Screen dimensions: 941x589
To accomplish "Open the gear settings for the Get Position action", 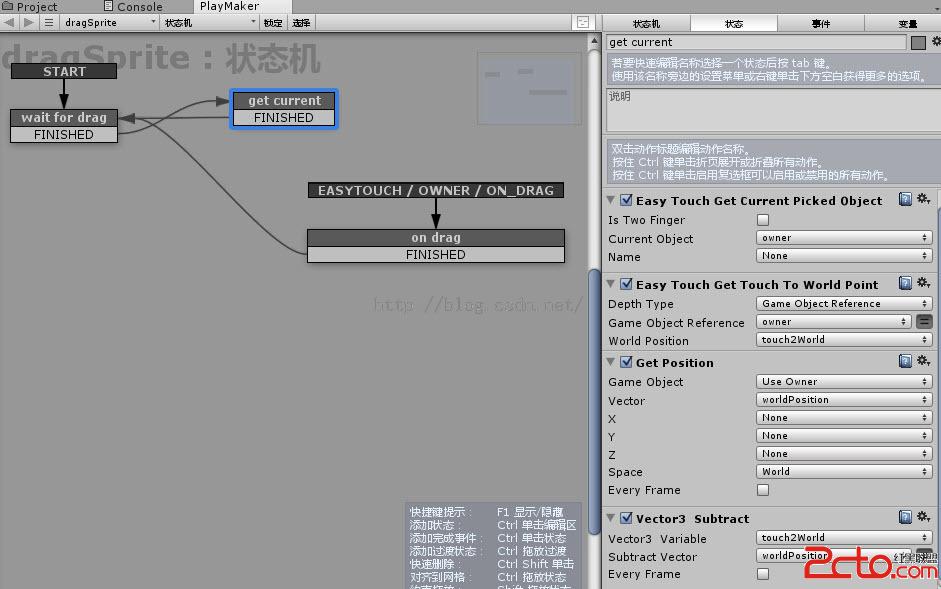I will point(923,361).
